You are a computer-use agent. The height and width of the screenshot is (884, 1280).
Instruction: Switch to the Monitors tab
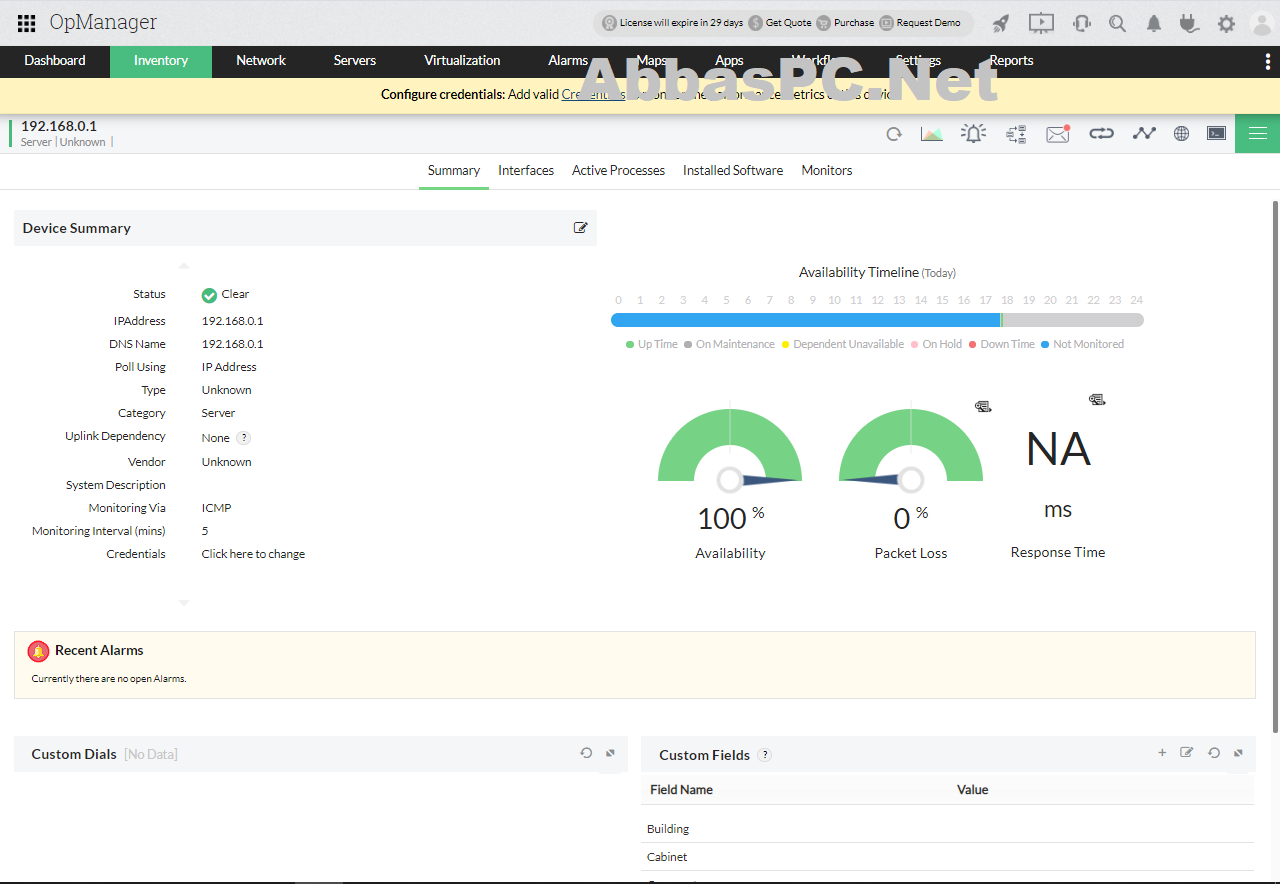point(827,171)
